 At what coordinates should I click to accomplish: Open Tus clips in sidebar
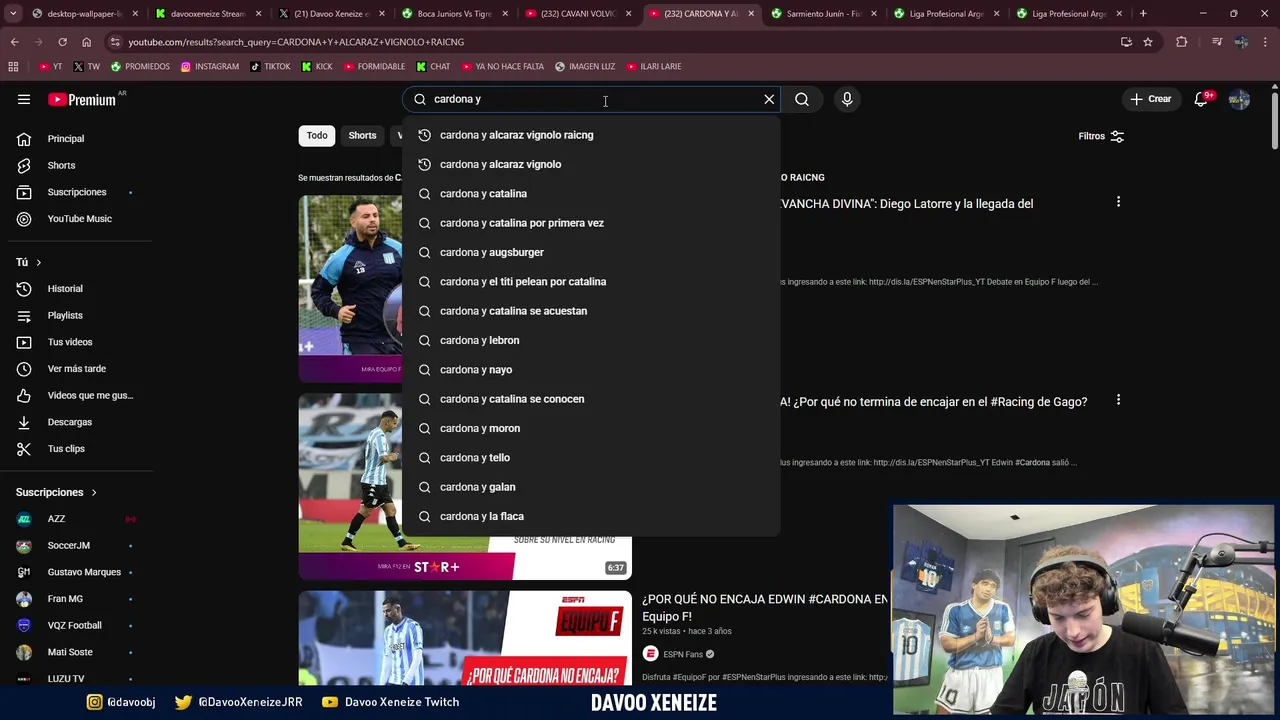(x=66, y=449)
